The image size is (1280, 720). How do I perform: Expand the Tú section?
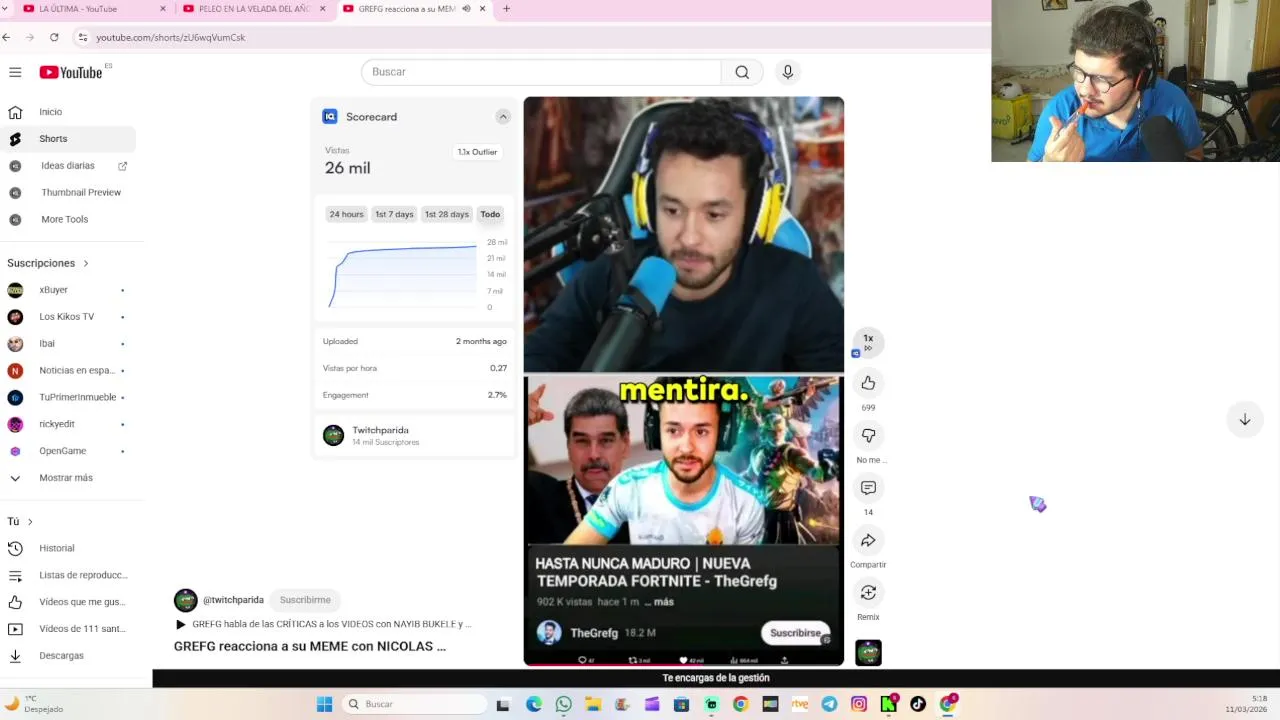(x=20, y=521)
